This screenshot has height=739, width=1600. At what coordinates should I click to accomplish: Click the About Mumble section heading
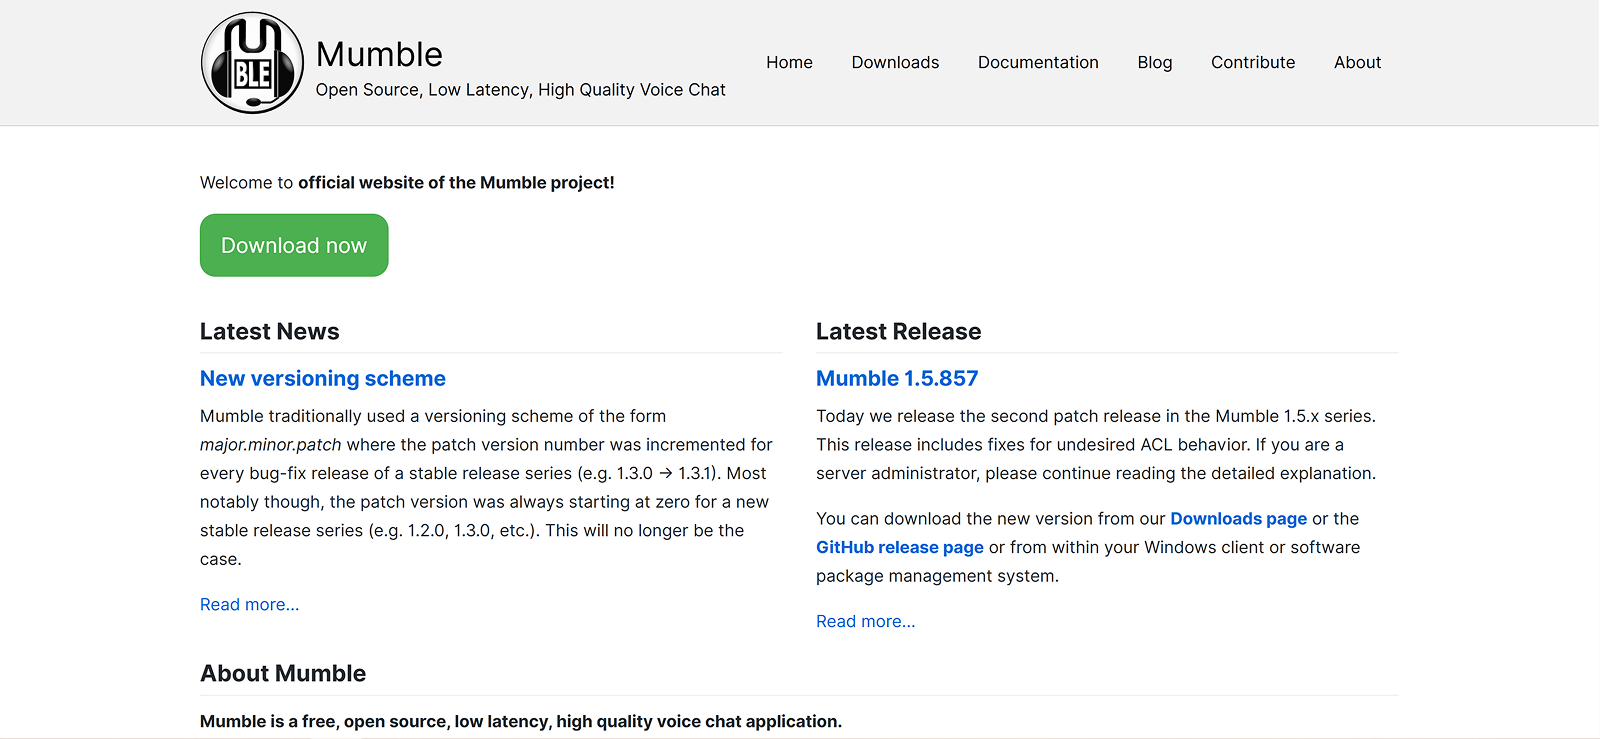pos(283,673)
